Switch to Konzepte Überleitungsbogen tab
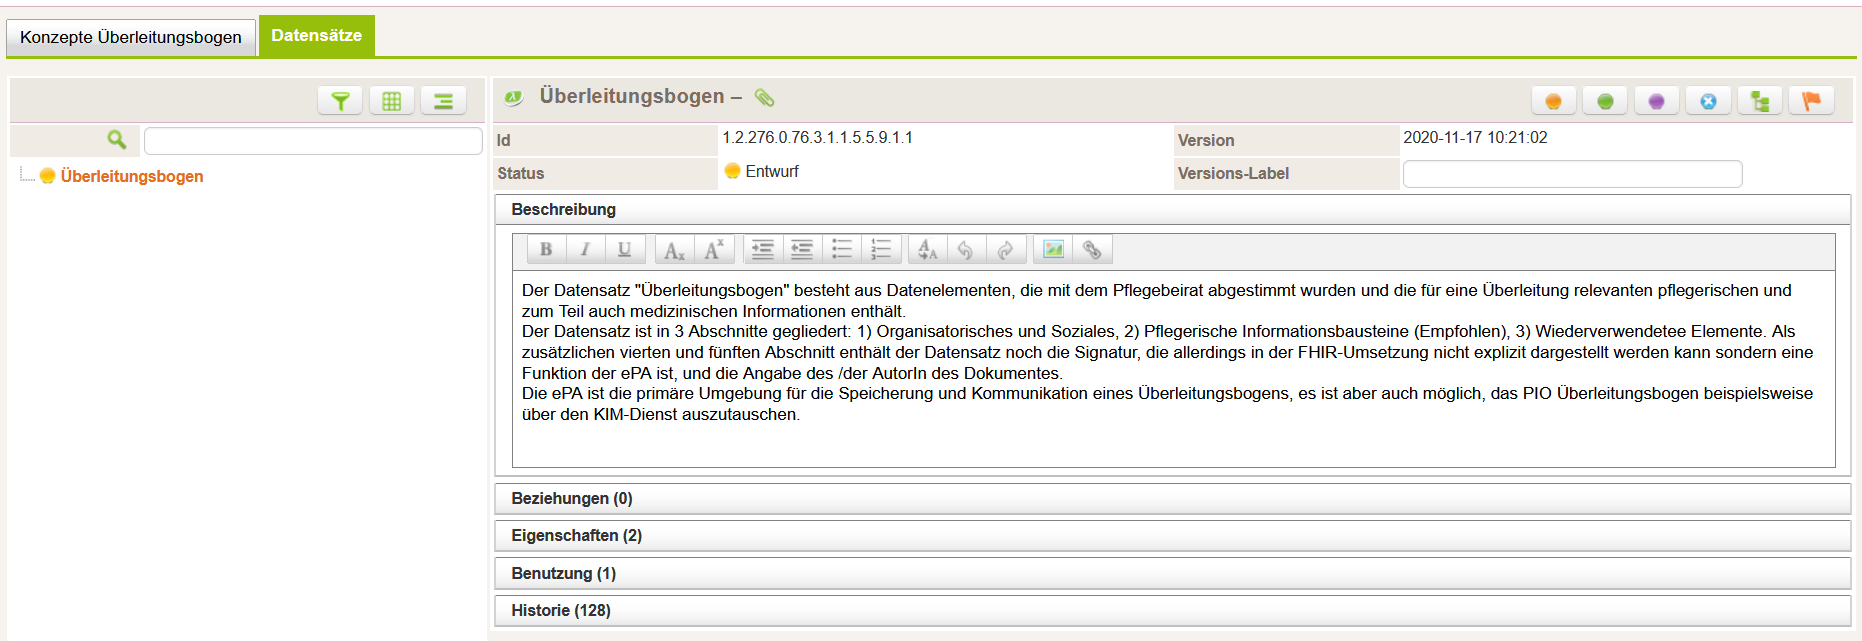The width and height of the screenshot is (1862, 641). point(131,37)
